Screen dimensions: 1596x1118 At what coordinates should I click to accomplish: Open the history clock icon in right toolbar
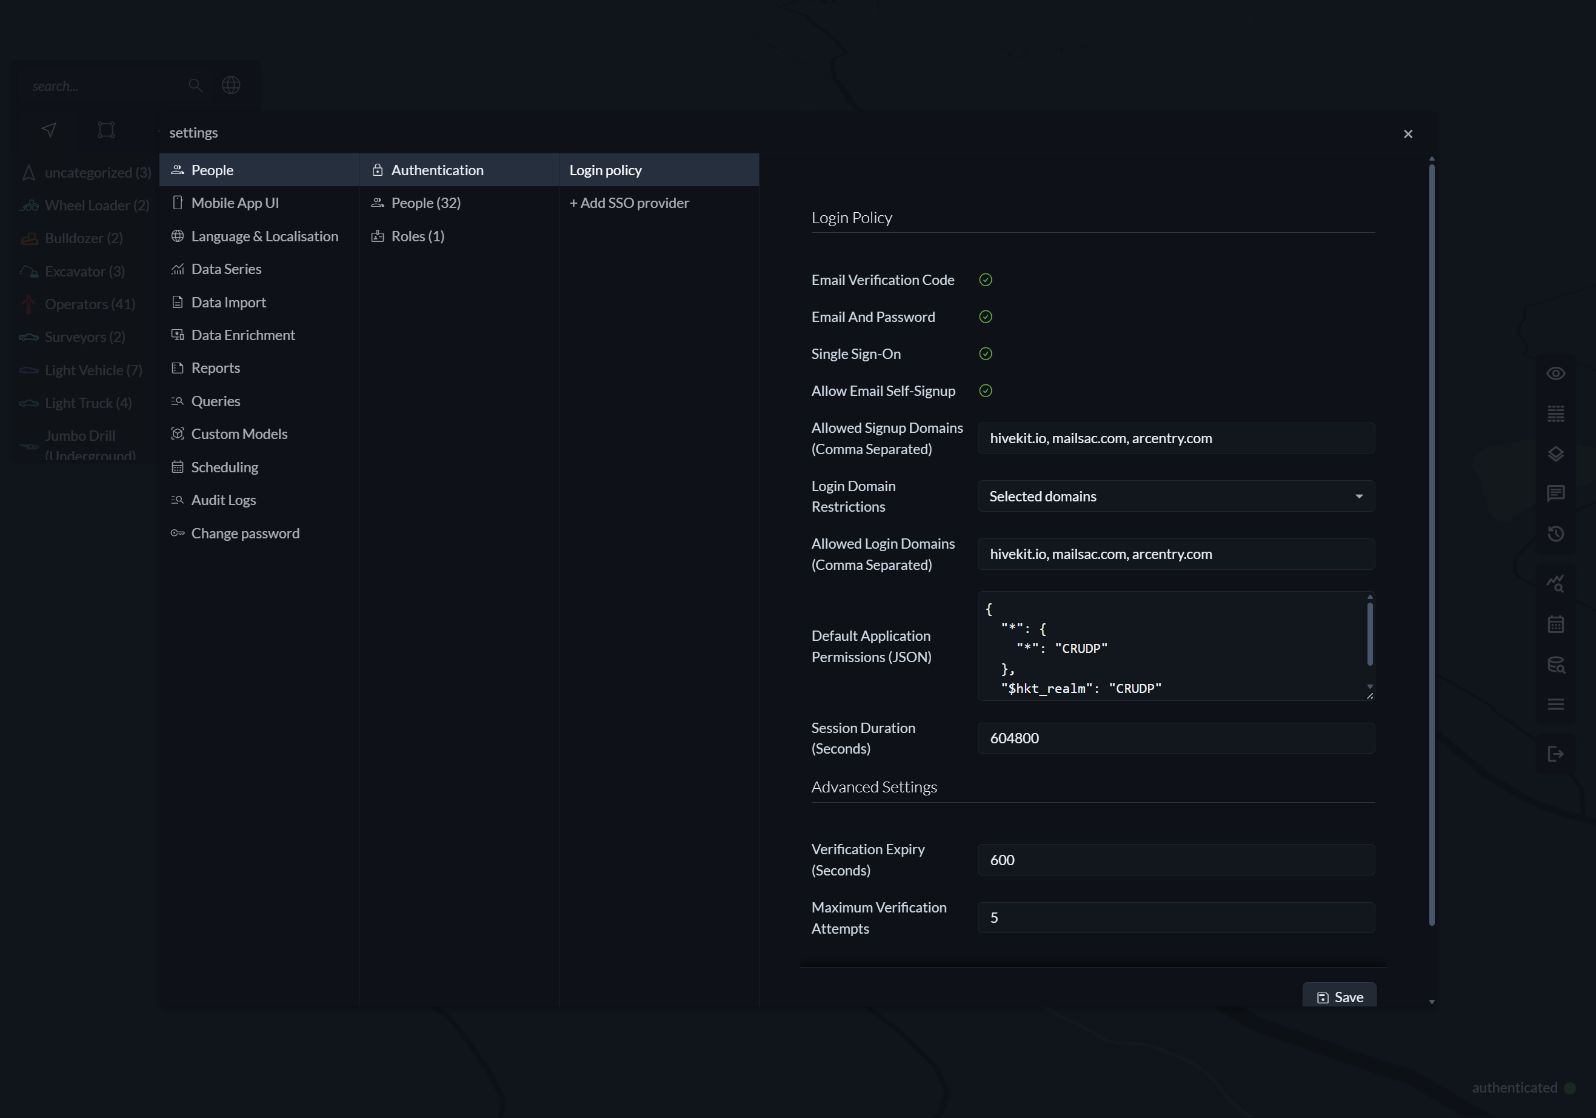[x=1556, y=534]
